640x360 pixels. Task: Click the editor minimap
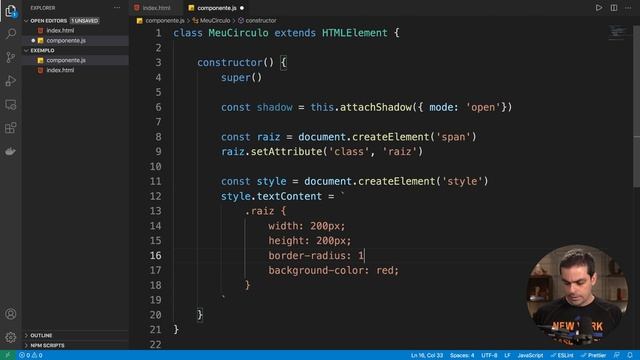pyautogui.click(x=618, y=33)
